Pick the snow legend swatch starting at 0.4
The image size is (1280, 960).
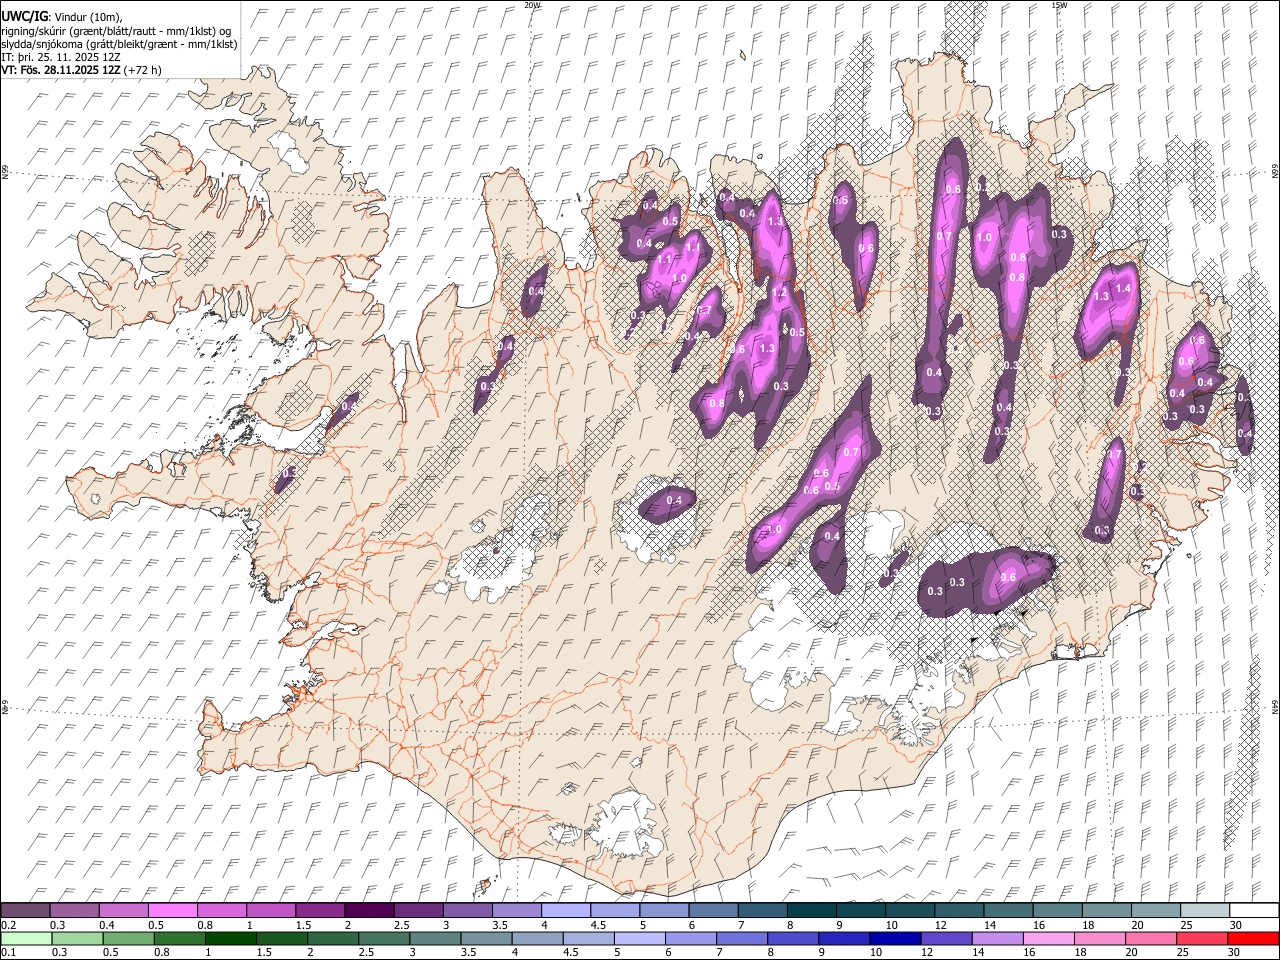(123, 910)
